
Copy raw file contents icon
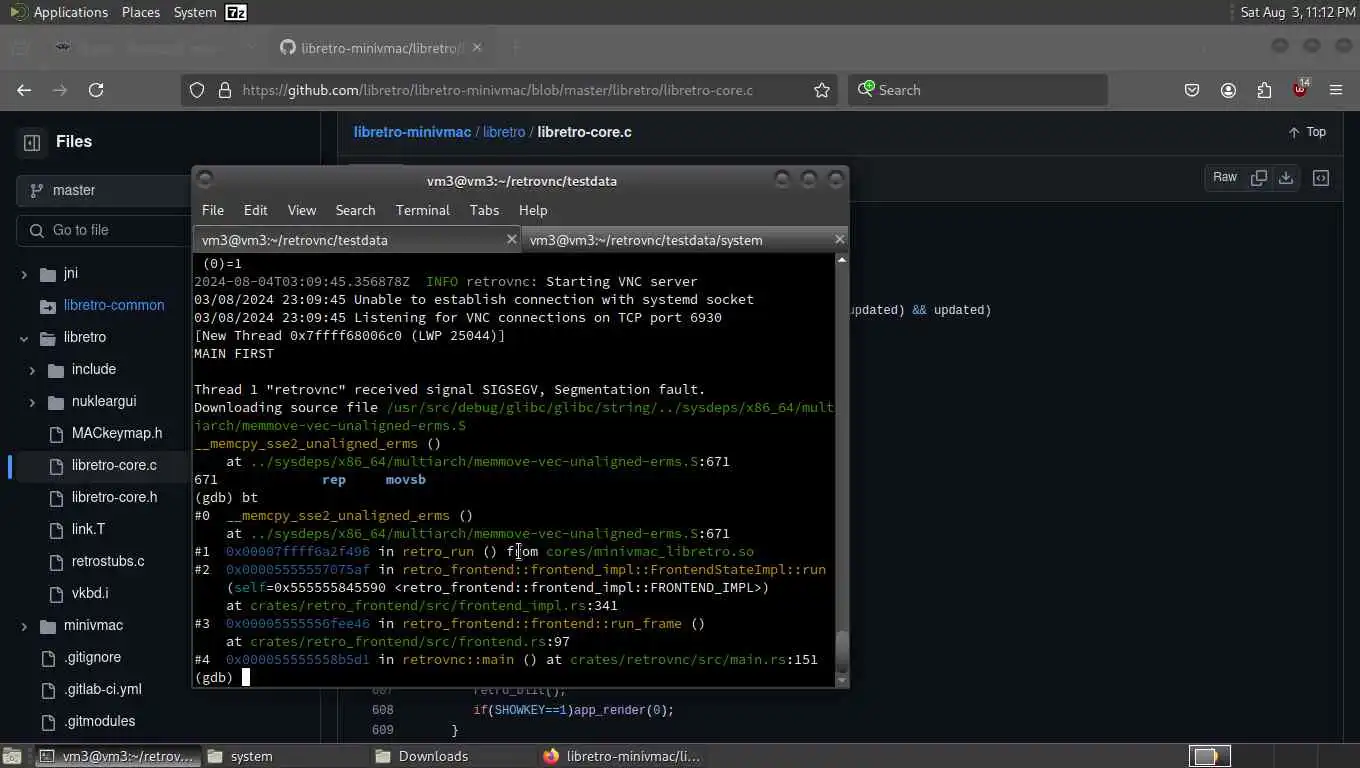(x=1259, y=177)
